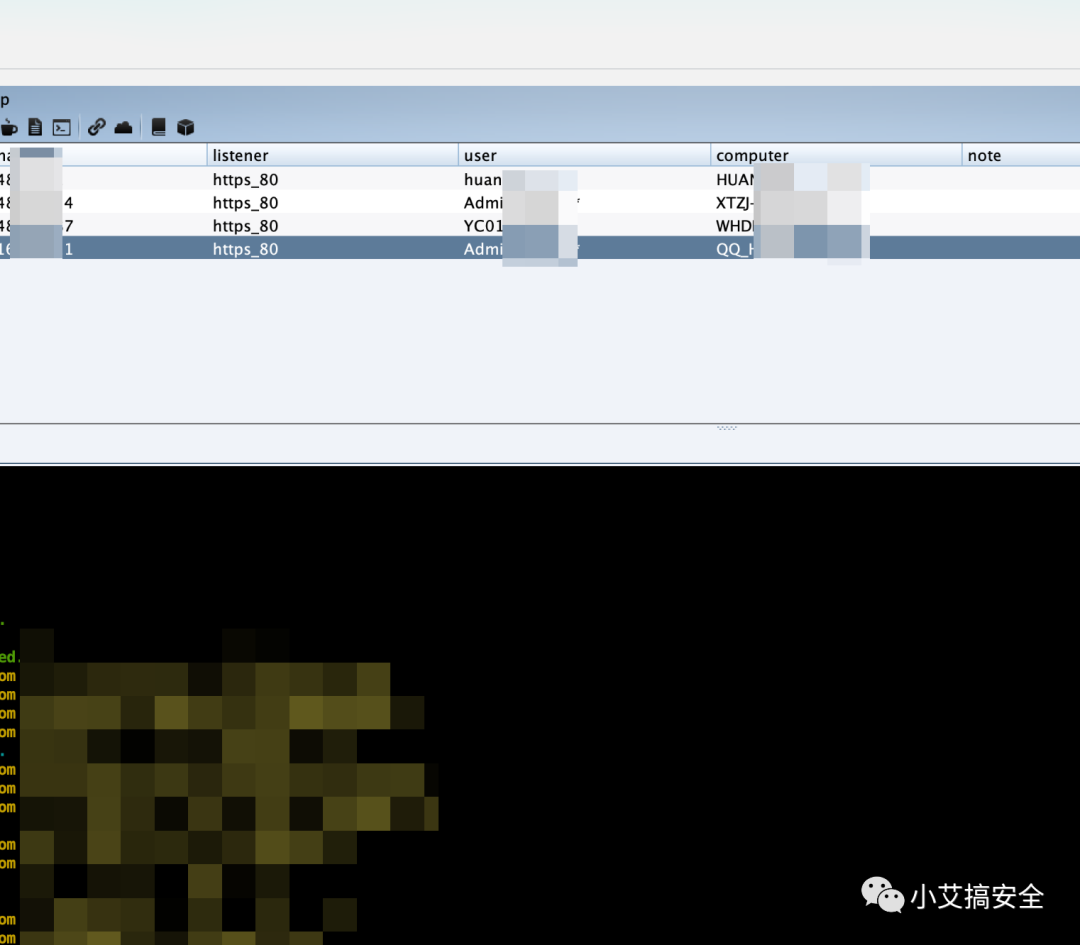Screen dimensions: 1080x945
Task: Open the document macro generator icon
Action: [35, 127]
